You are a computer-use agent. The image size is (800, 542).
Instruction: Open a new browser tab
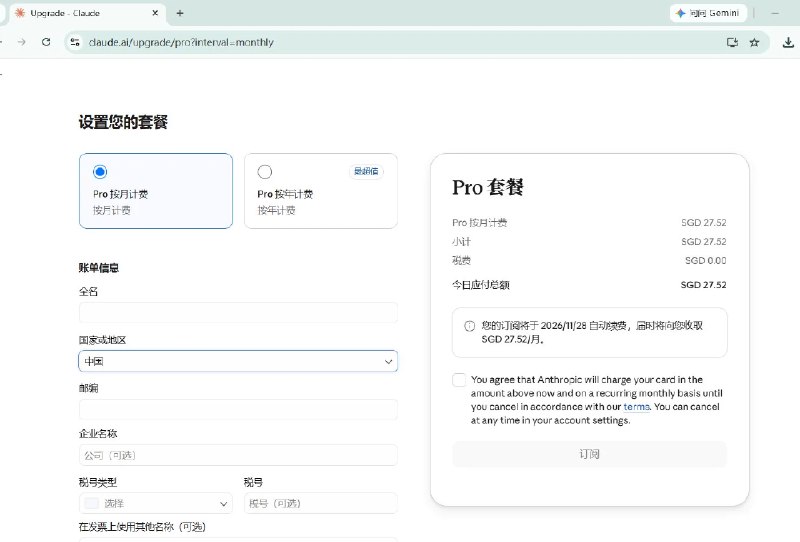tap(180, 13)
